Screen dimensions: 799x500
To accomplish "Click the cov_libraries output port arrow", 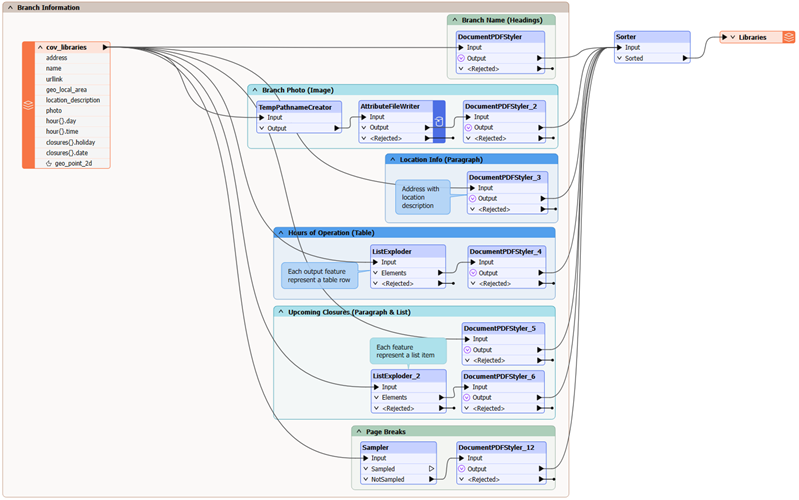I will tap(105, 47).
